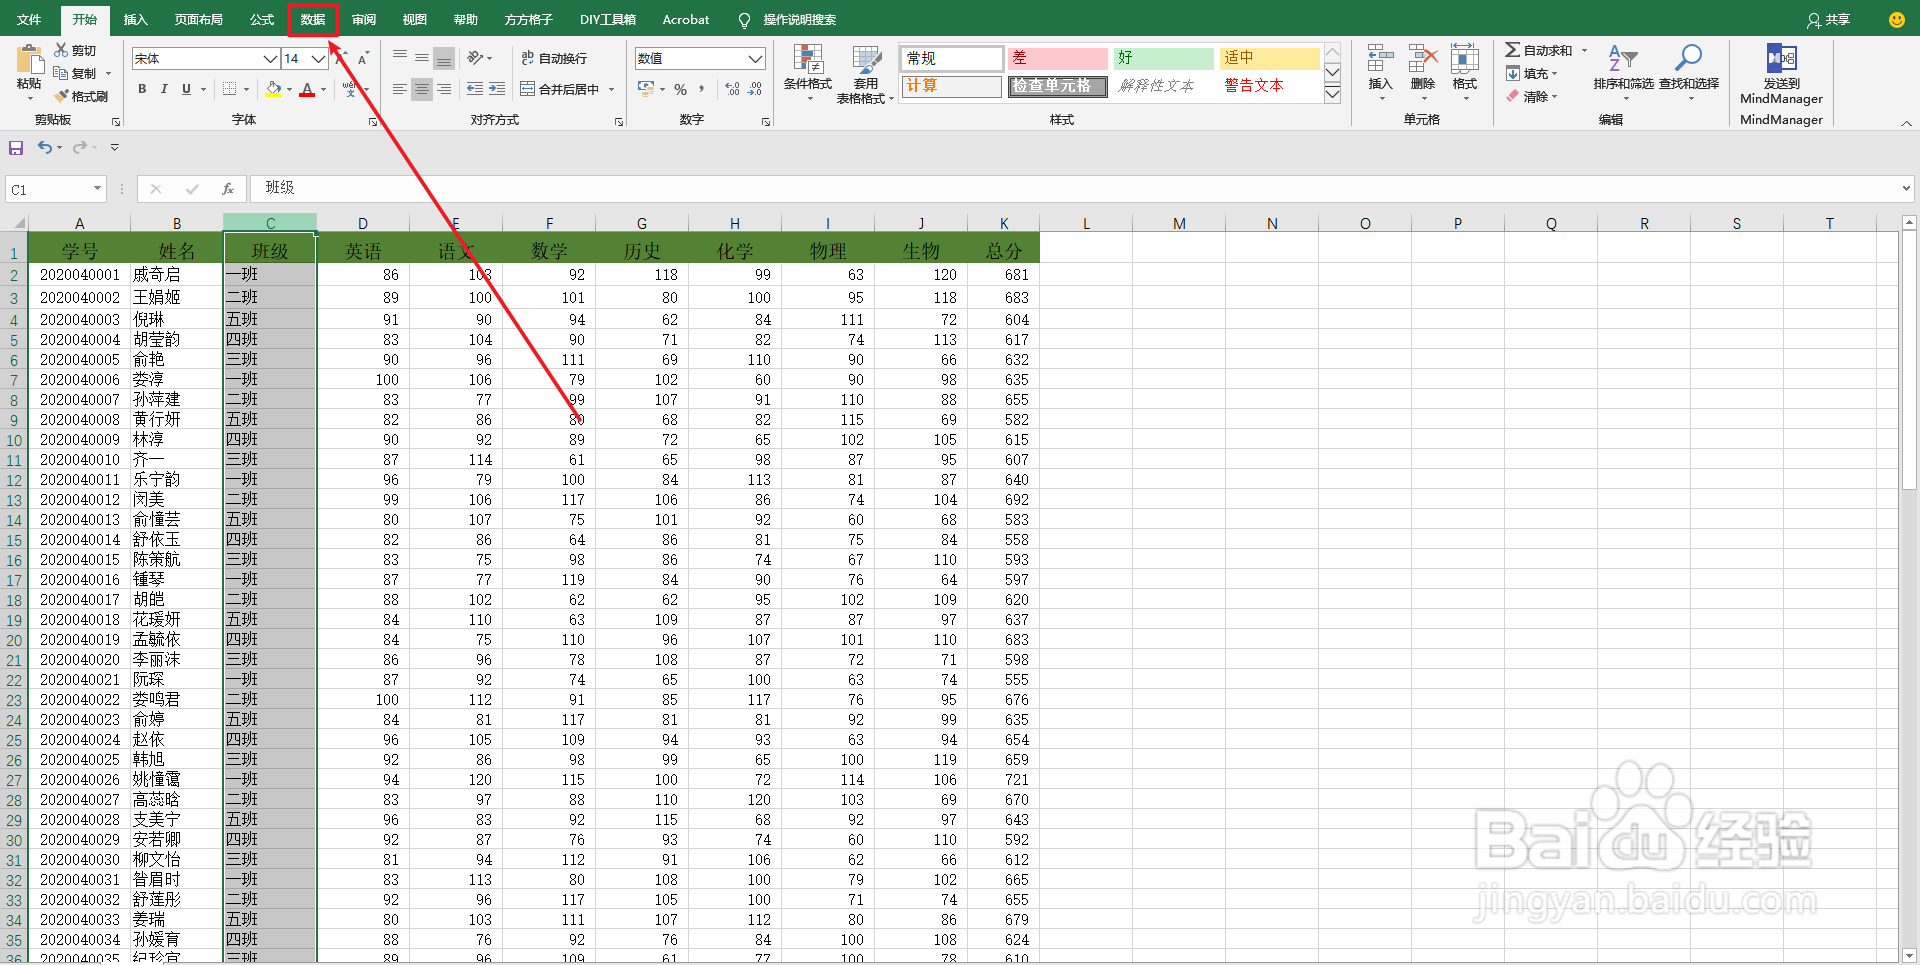Switch to the Insert (插入) tab

click(135, 19)
